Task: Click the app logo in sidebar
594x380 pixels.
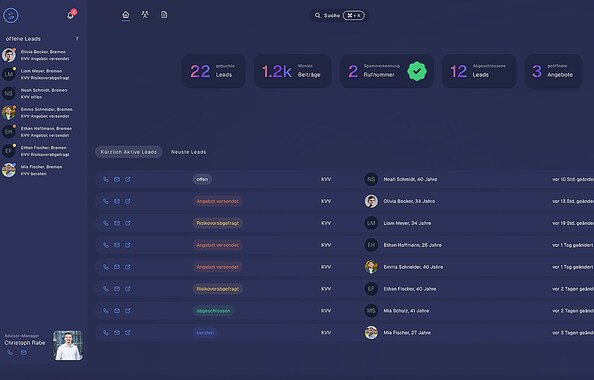Action: pos(11,16)
